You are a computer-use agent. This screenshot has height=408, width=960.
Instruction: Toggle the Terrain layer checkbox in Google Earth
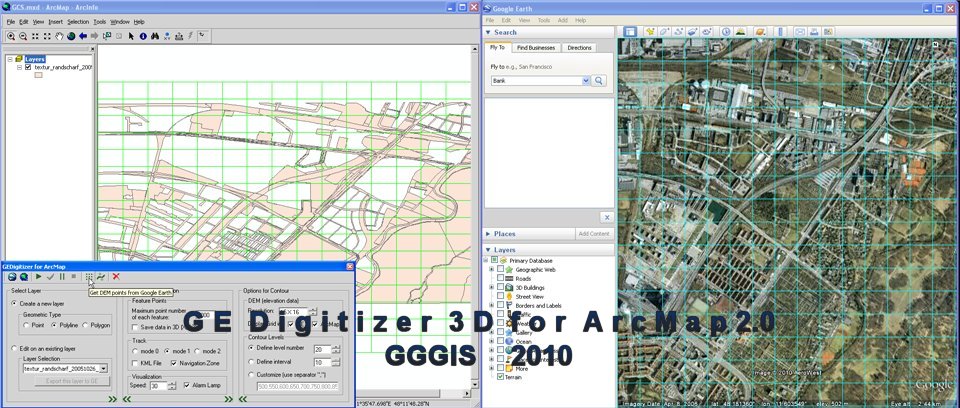[500, 377]
